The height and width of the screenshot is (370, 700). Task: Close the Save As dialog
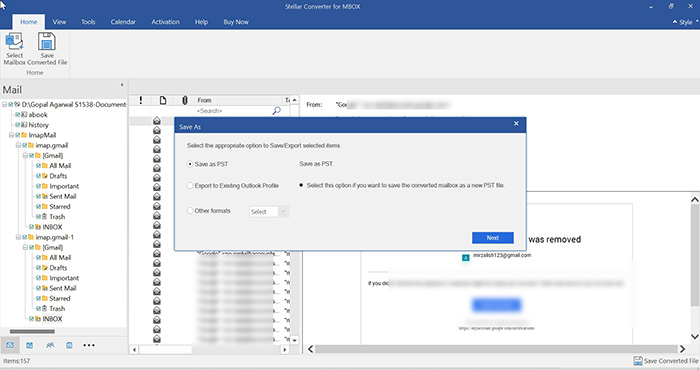(x=516, y=124)
